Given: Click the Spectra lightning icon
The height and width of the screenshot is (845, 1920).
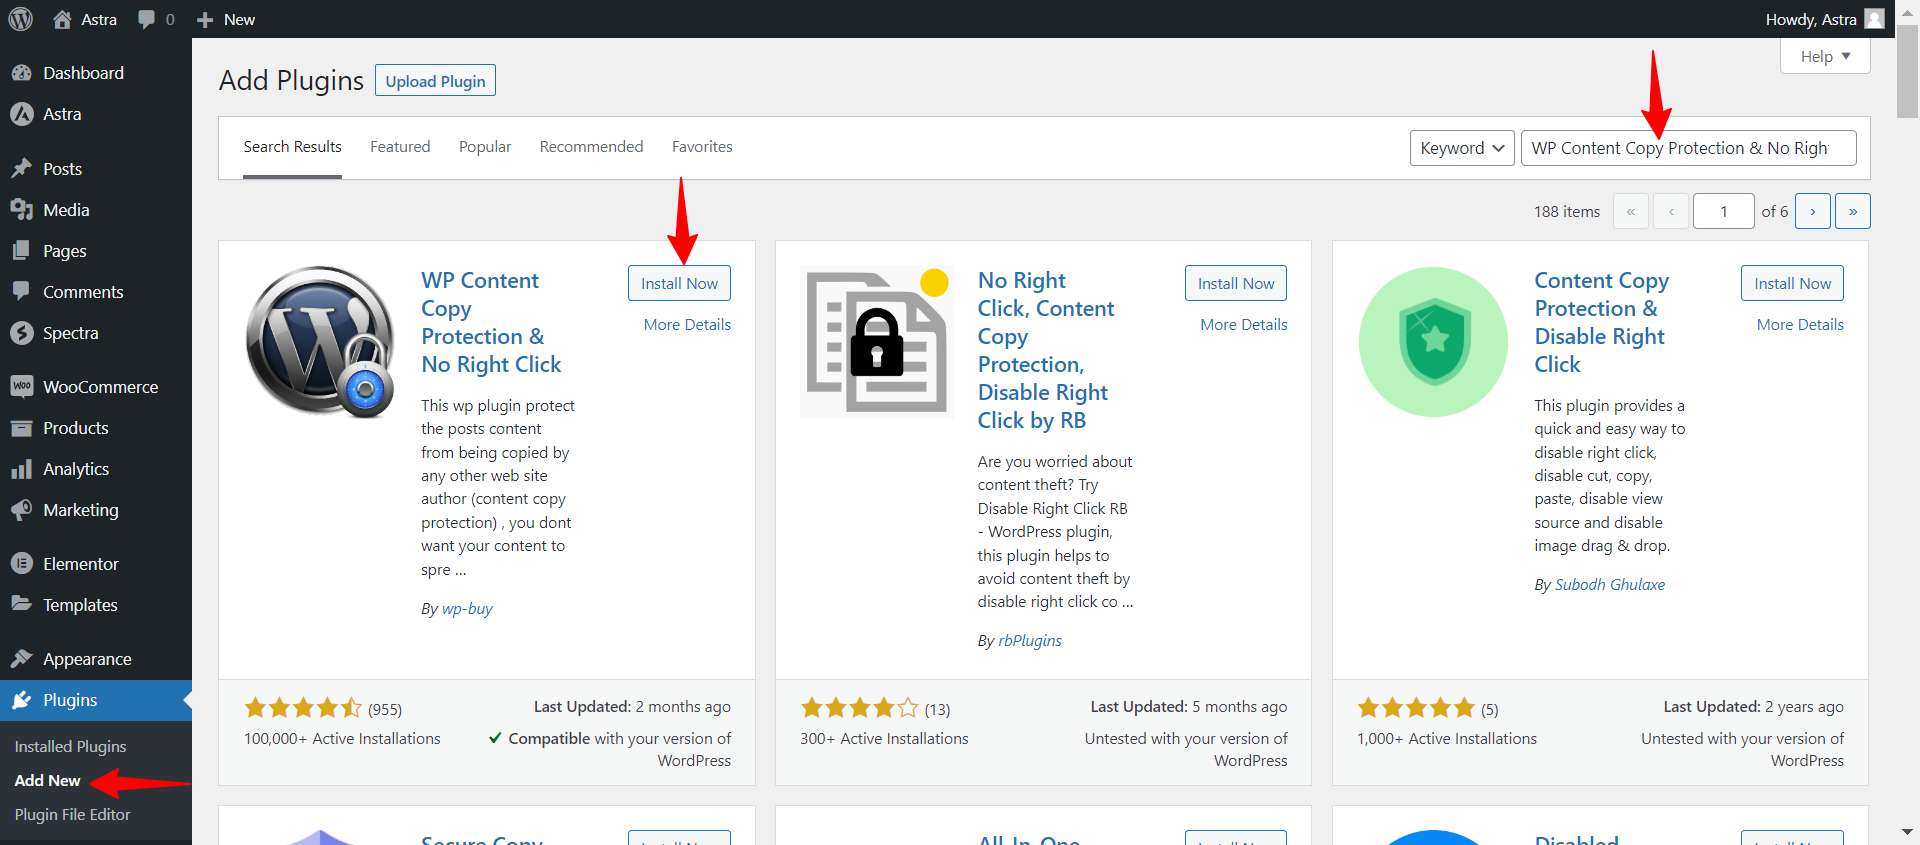Looking at the screenshot, I should [22, 333].
